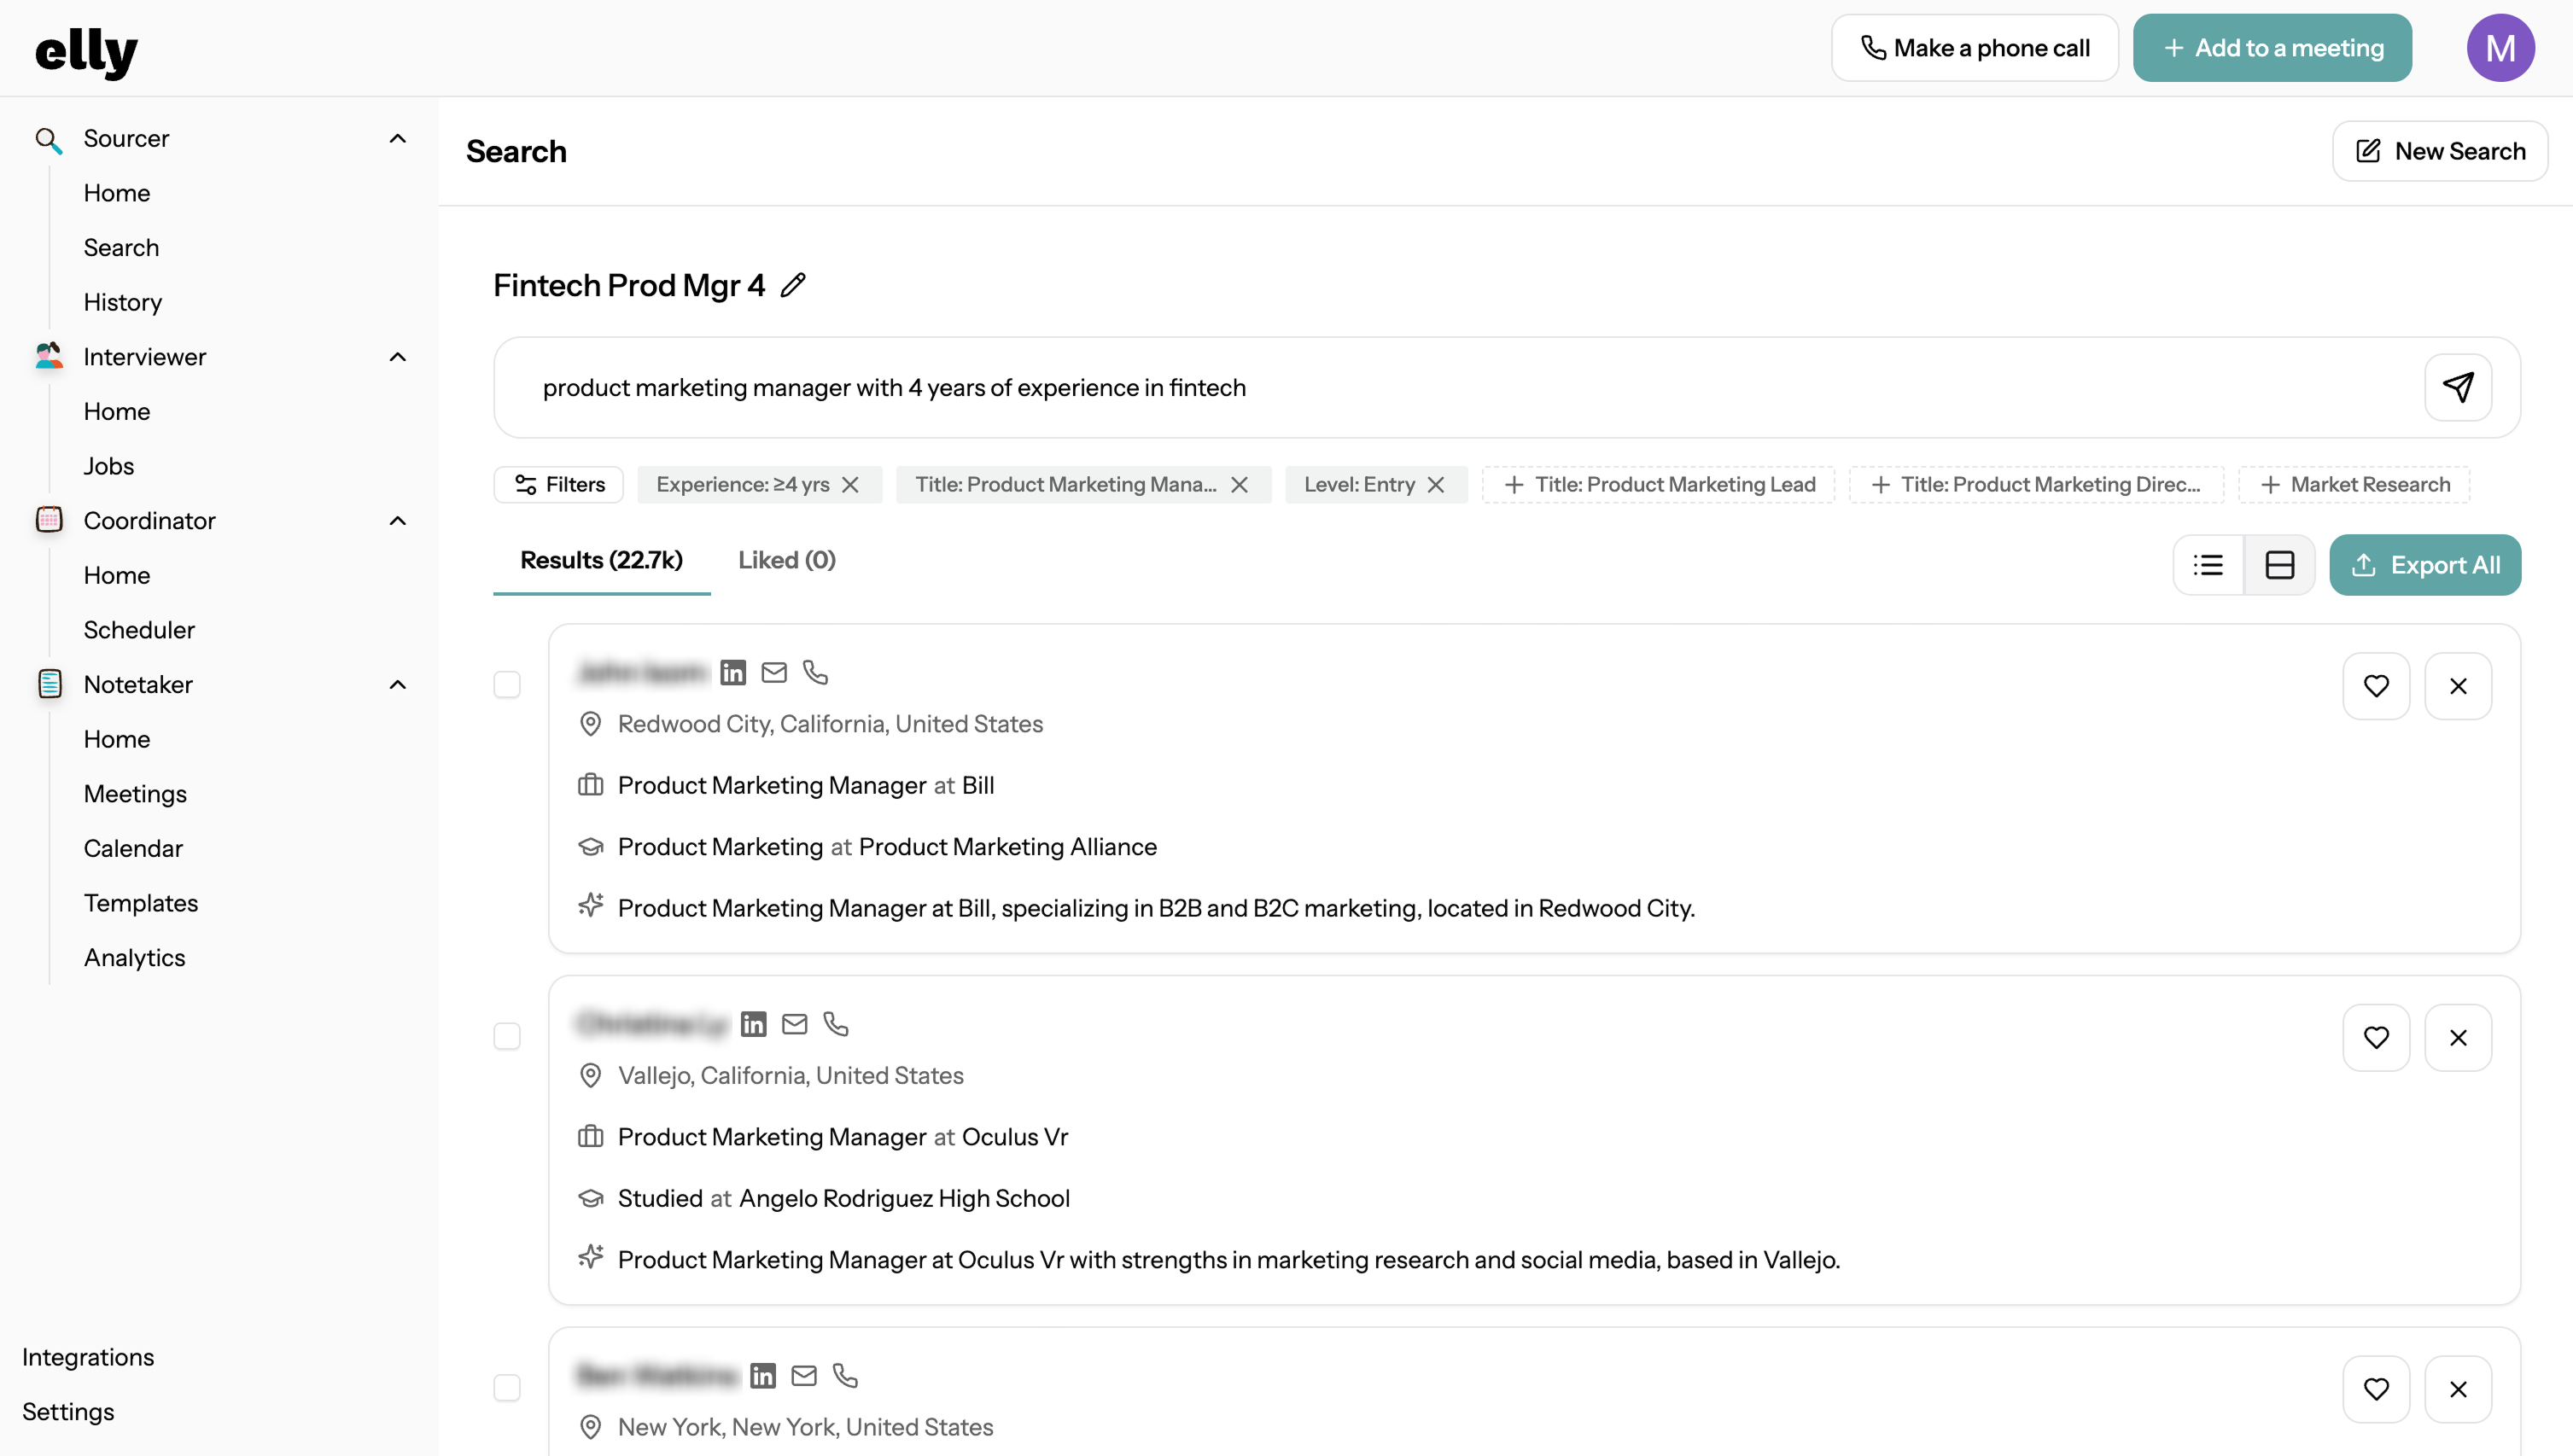Image resolution: width=2573 pixels, height=1456 pixels.
Task: Collapse the Interviewer section
Action: [397, 356]
